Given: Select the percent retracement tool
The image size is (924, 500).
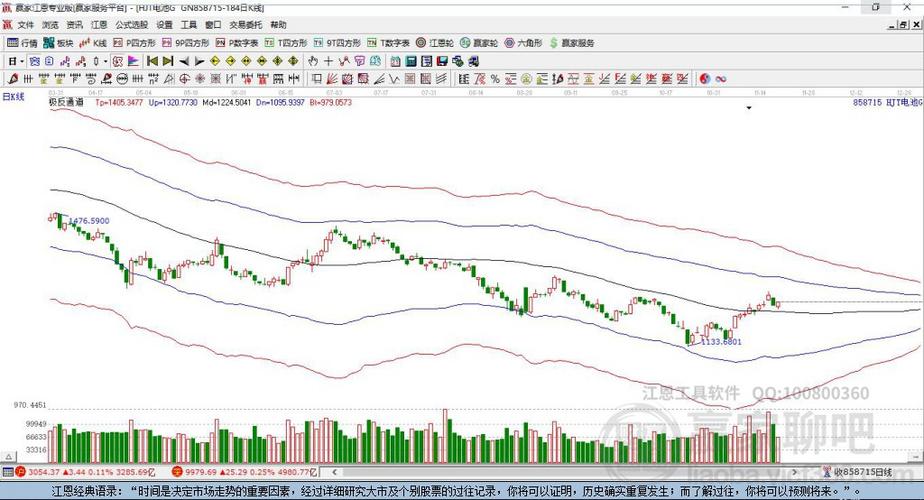Looking at the screenshot, I should [x=495, y=79].
